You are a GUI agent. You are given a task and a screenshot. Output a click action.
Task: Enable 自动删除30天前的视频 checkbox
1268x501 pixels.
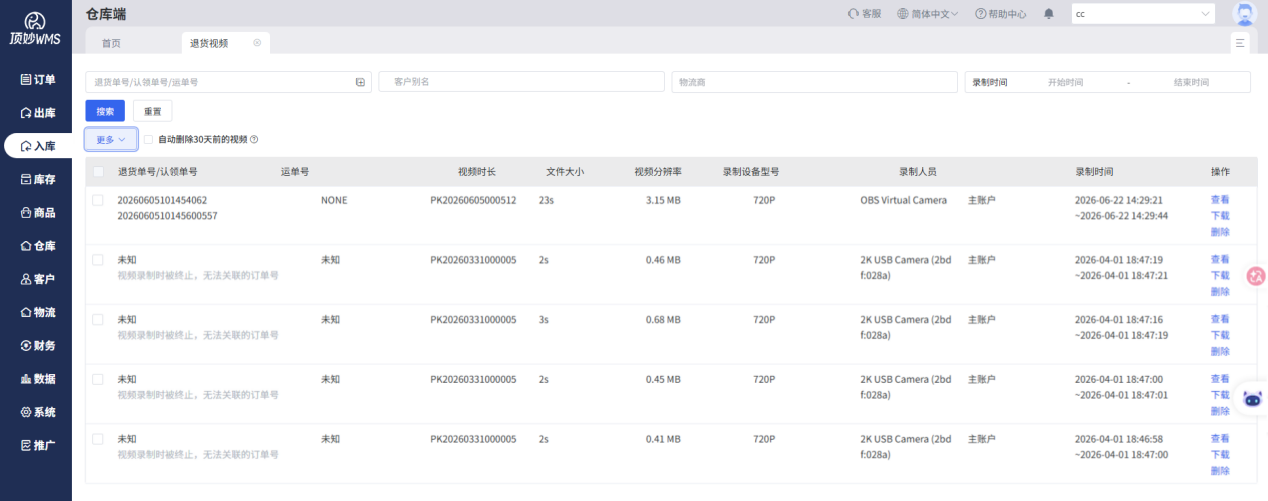click(x=149, y=139)
